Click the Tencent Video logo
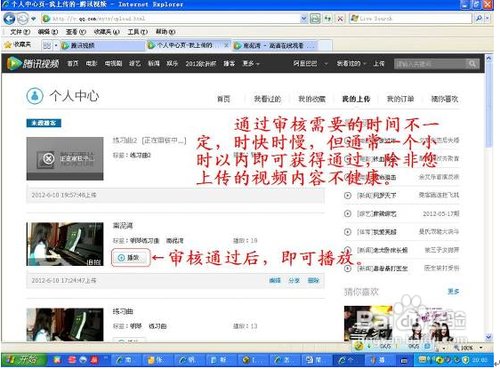500x369 pixels. tap(33, 63)
